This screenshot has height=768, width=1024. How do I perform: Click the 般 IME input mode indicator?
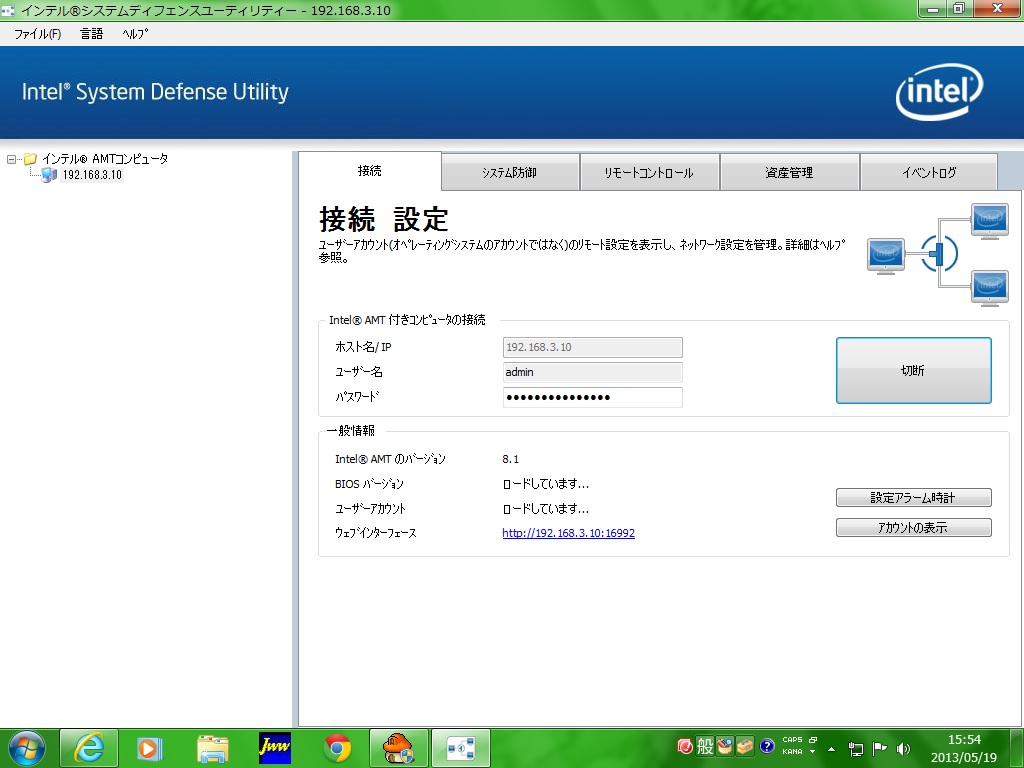pos(705,746)
